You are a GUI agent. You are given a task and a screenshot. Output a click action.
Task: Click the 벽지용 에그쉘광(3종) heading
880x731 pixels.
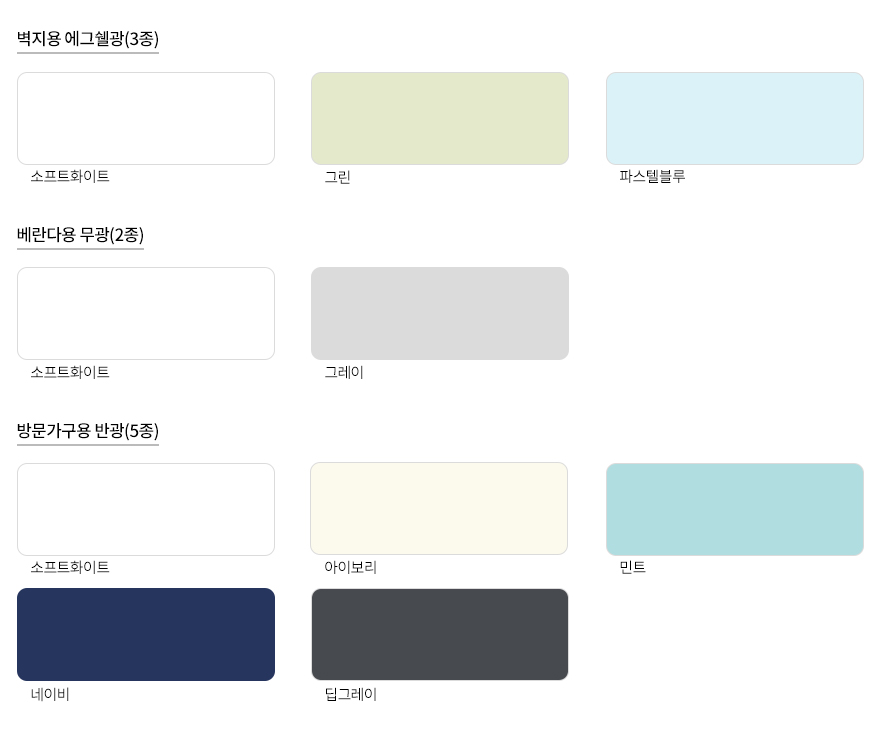(x=88, y=39)
